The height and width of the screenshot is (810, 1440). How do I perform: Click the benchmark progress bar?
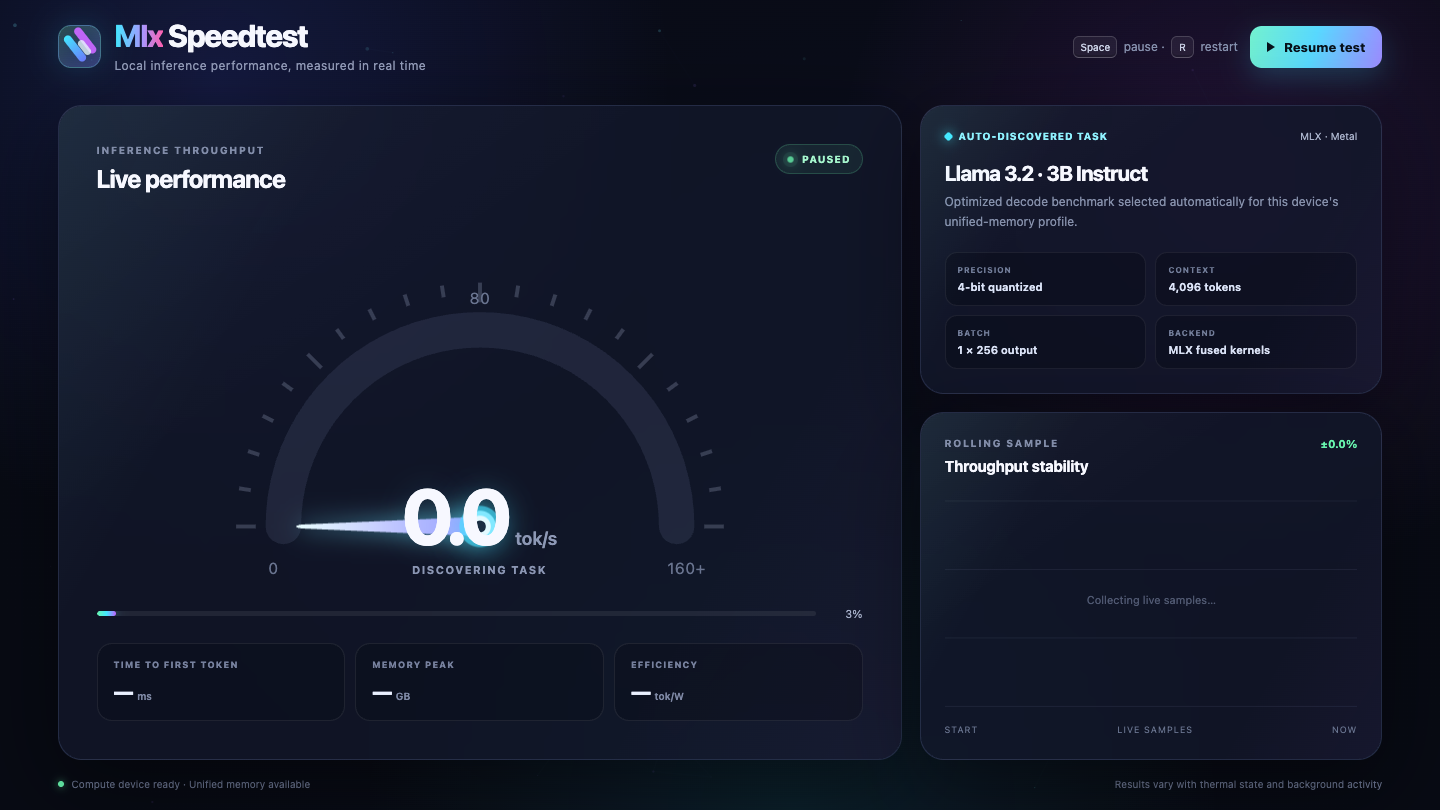456,613
